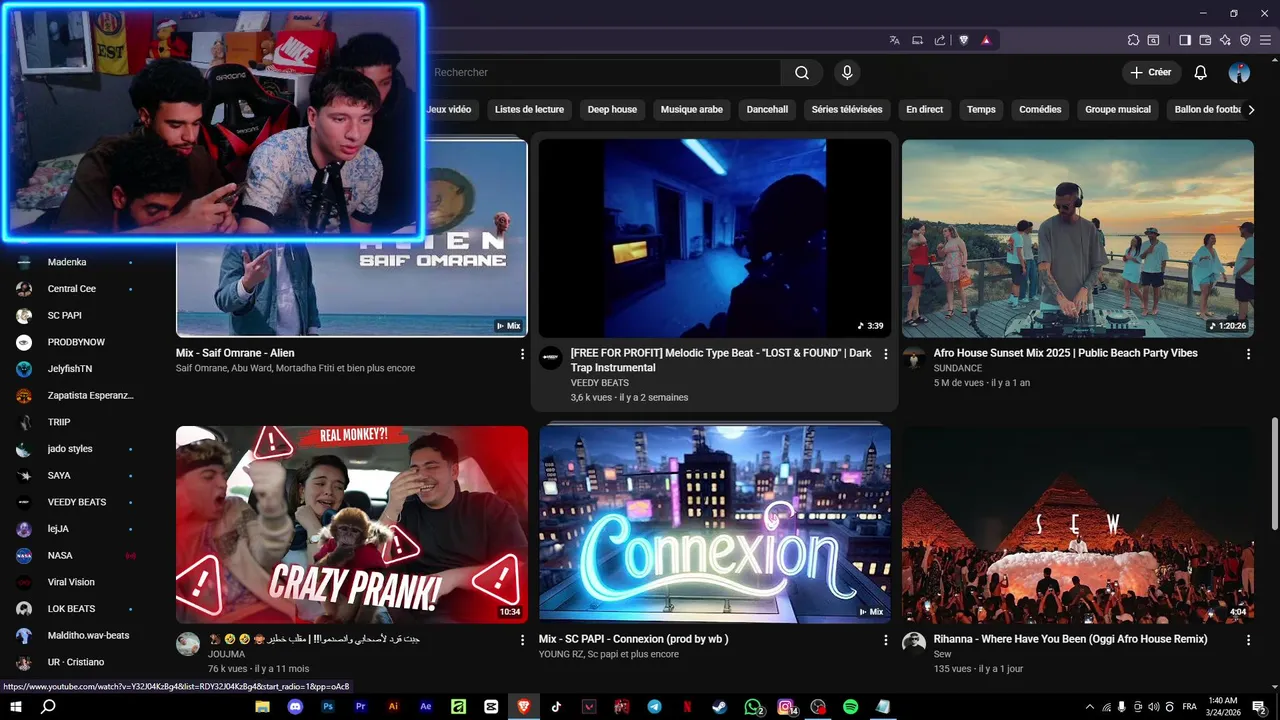Select the Temps filter chip
Screen dimensions: 1280x720
point(981,109)
